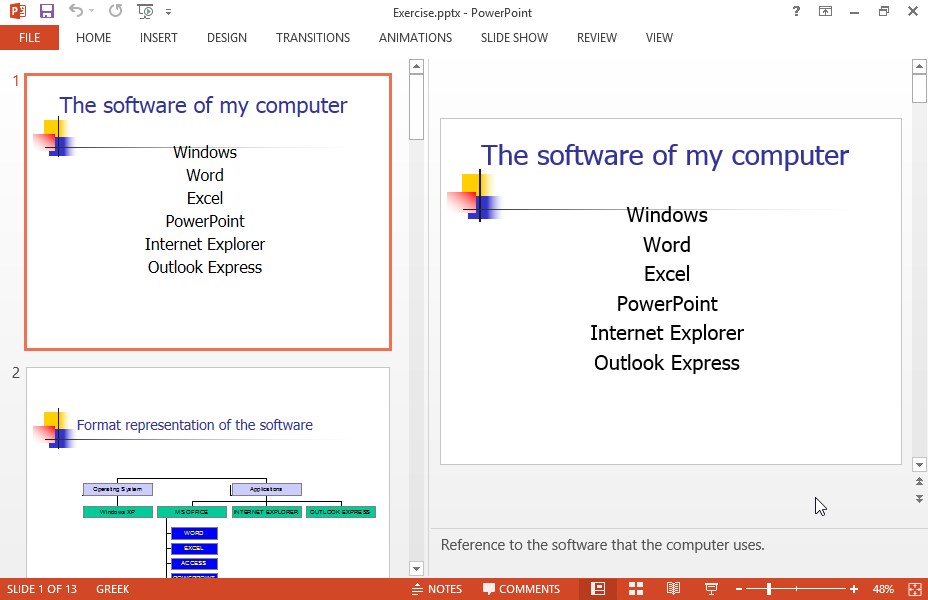Click the slide editor scrollbar thumb
The image size is (928, 600).
(x=919, y=89)
